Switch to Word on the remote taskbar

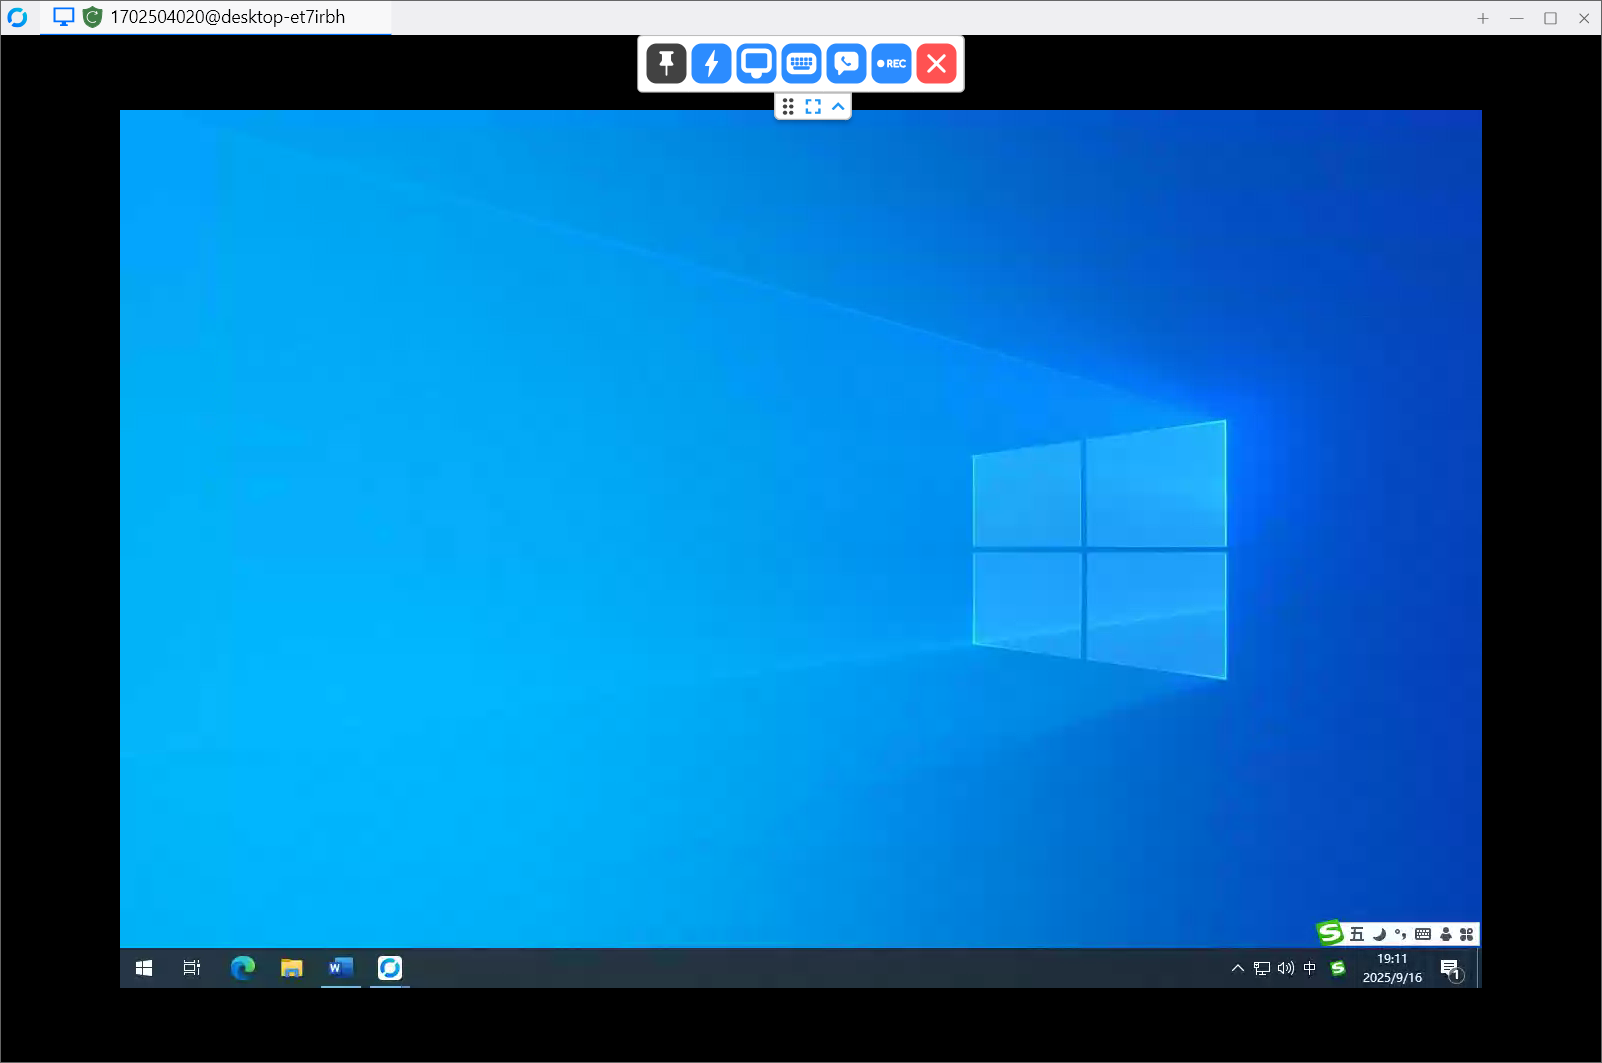click(x=341, y=968)
